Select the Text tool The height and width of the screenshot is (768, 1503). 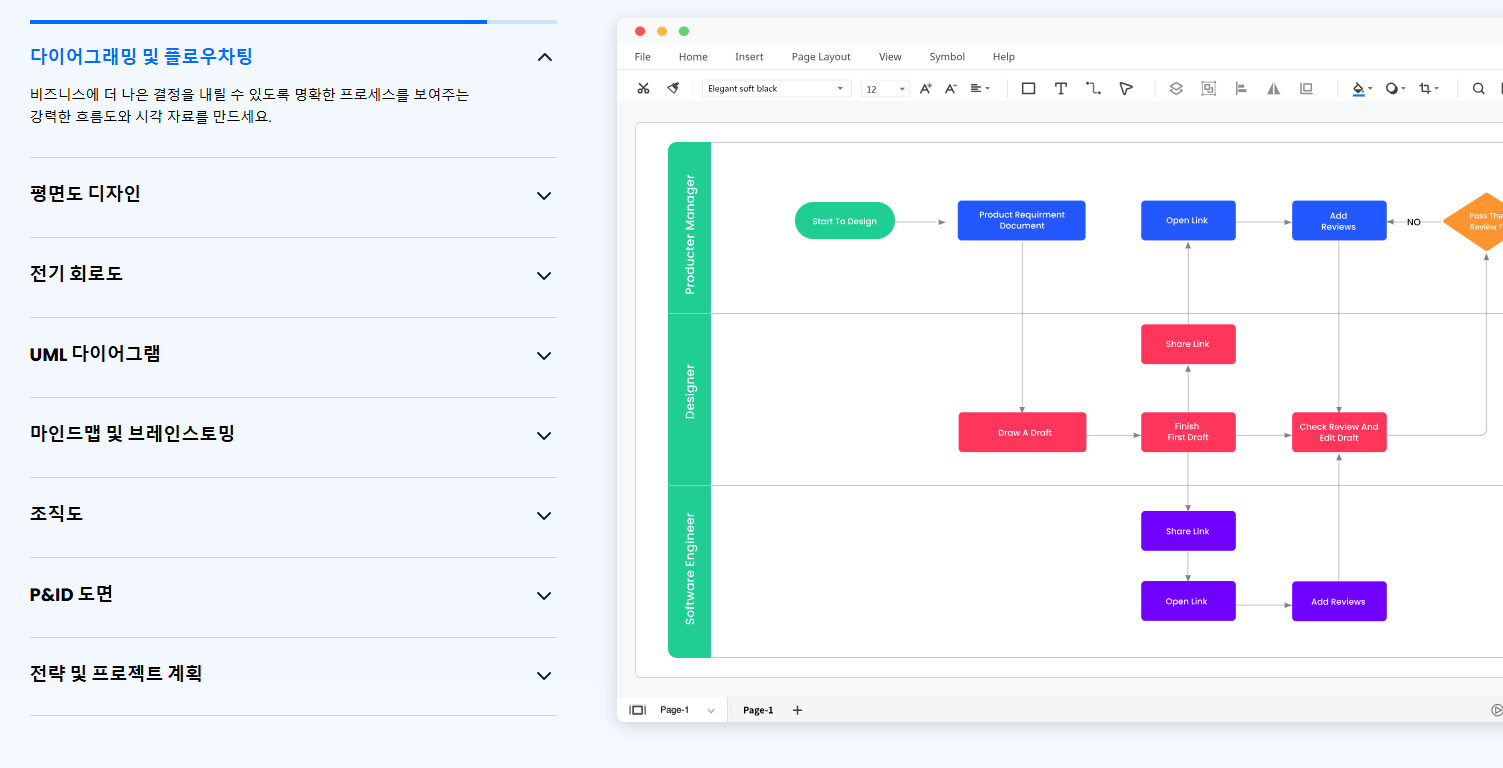(x=1061, y=88)
